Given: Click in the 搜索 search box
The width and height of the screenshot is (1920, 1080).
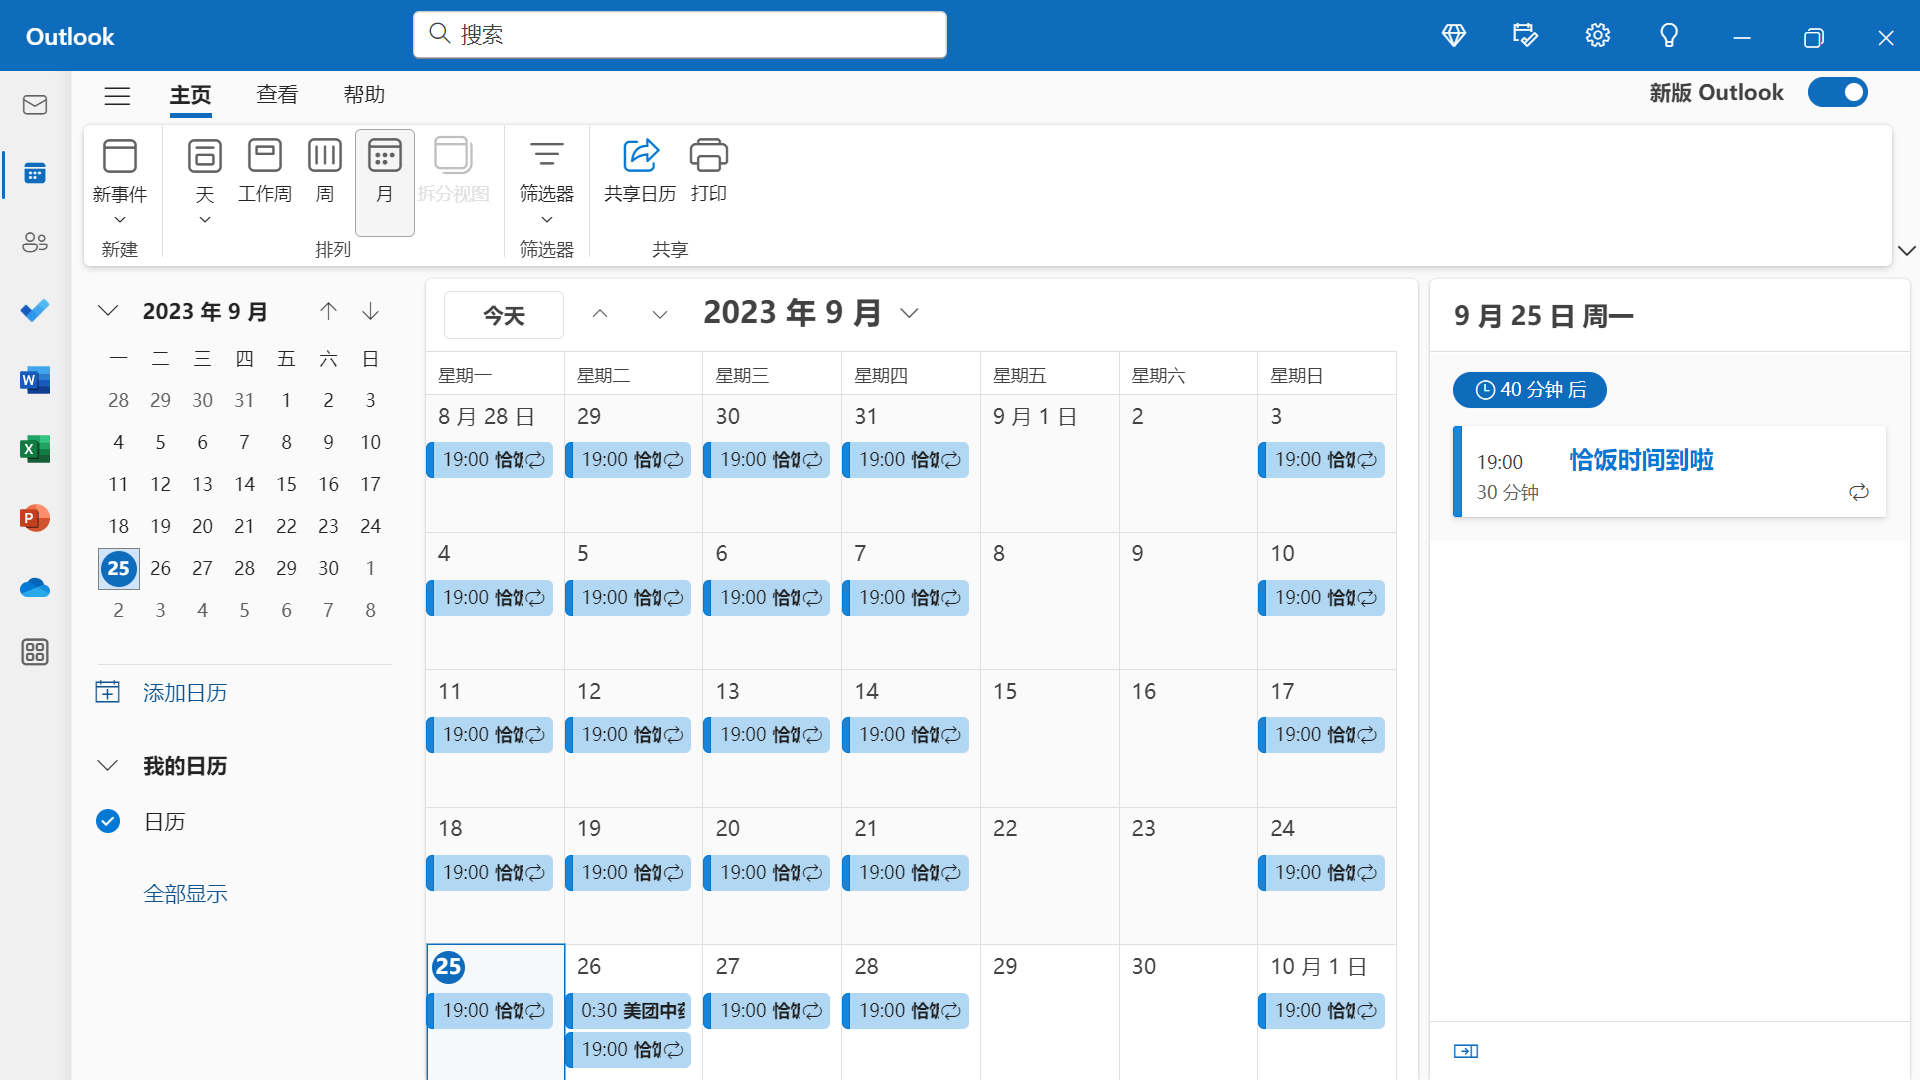Looking at the screenshot, I should click(680, 35).
